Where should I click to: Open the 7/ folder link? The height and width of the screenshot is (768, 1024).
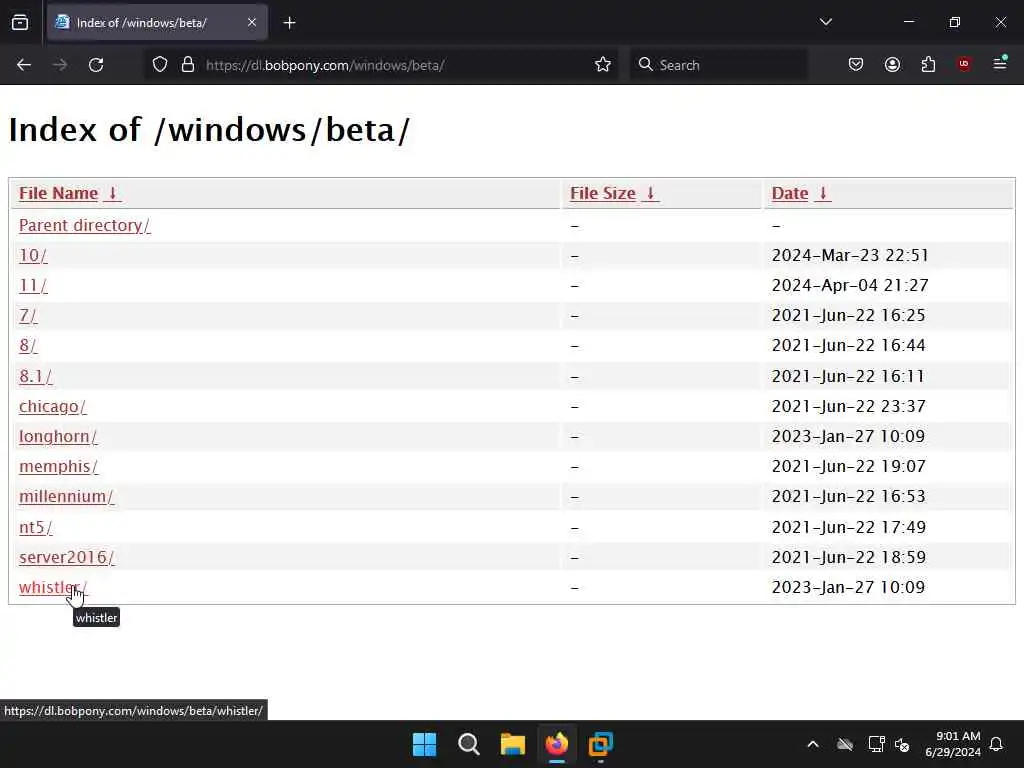[x=28, y=315]
